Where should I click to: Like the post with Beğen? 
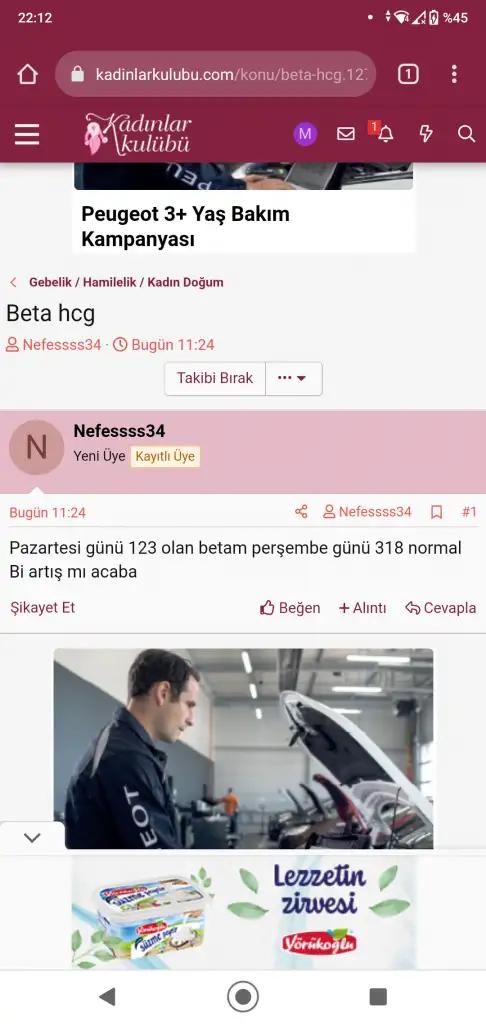pos(290,608)
